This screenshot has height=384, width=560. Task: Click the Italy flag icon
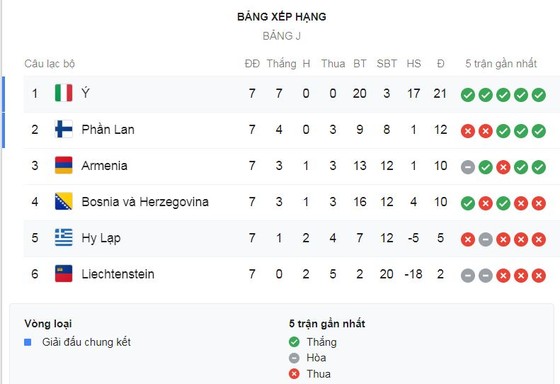(x=64, y=93)
